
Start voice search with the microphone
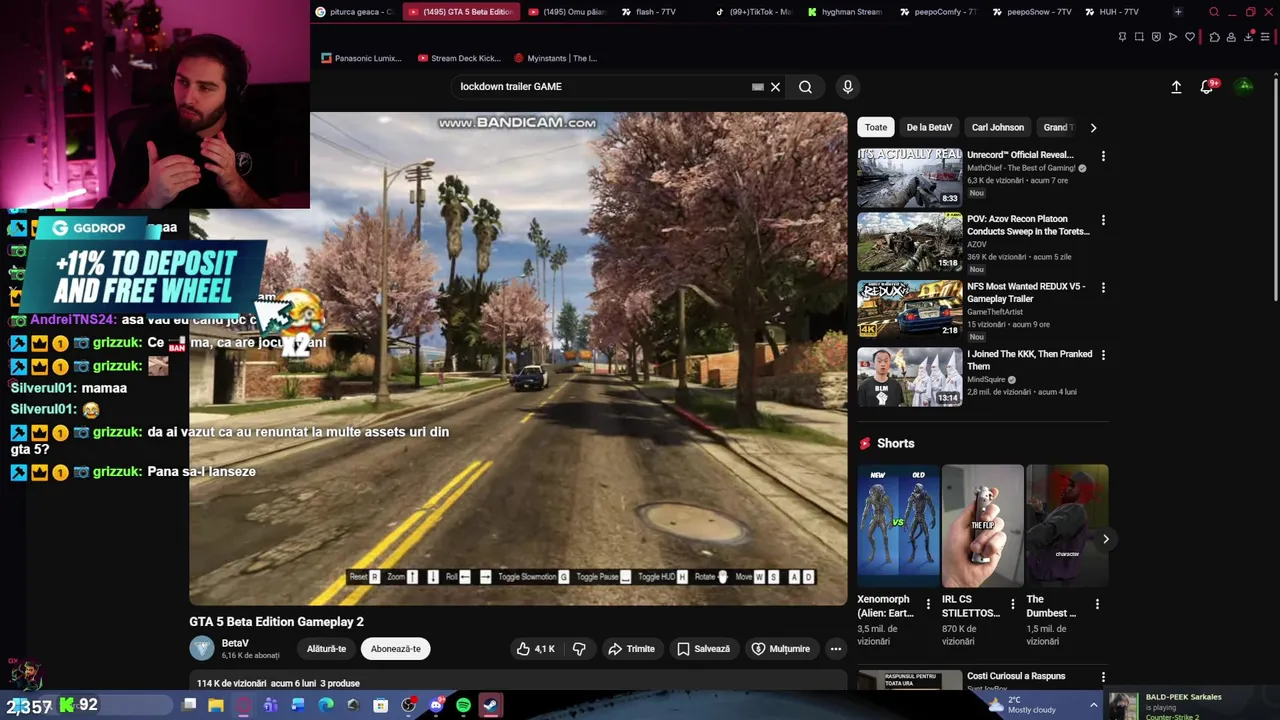[848, 87]
